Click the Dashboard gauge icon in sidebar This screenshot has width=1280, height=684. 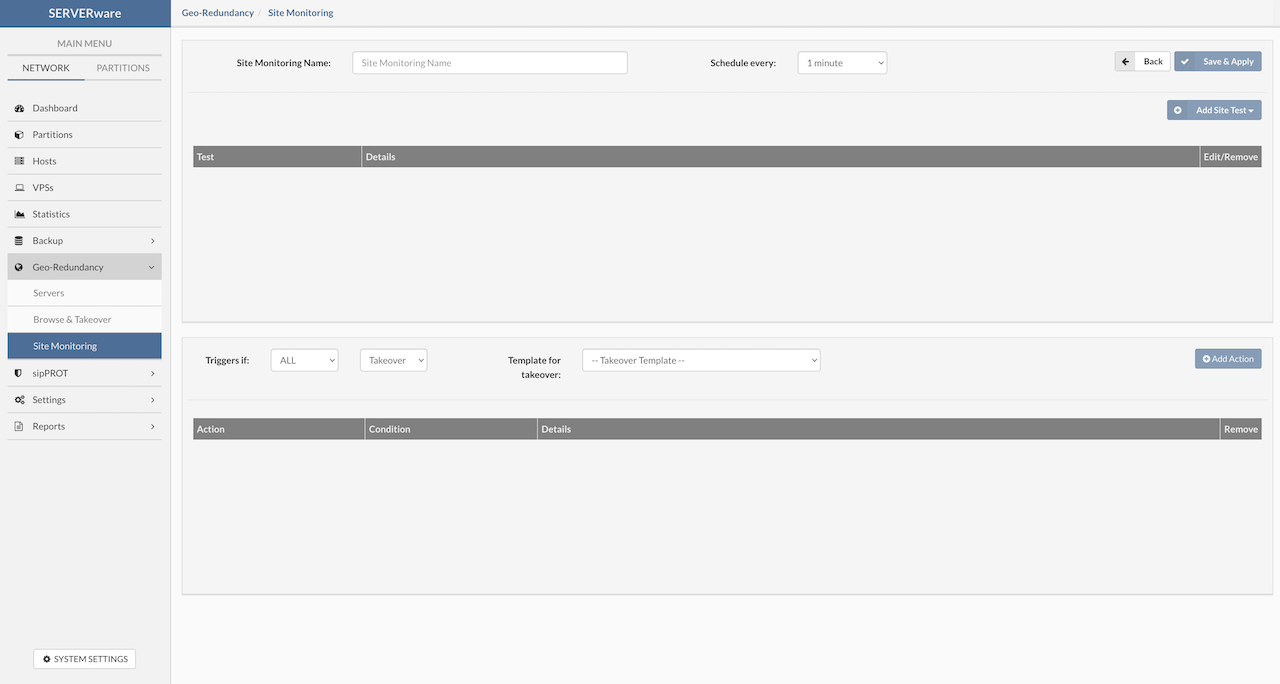click(19, 108)
